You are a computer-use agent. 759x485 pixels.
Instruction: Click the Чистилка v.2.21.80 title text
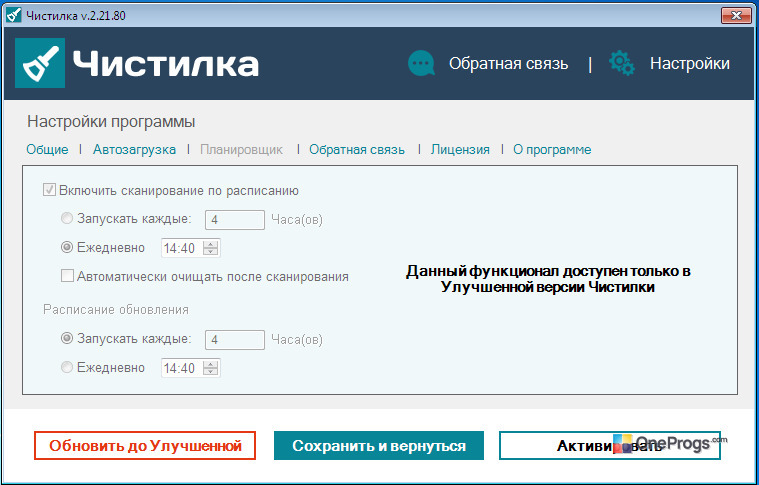(76, 15)
